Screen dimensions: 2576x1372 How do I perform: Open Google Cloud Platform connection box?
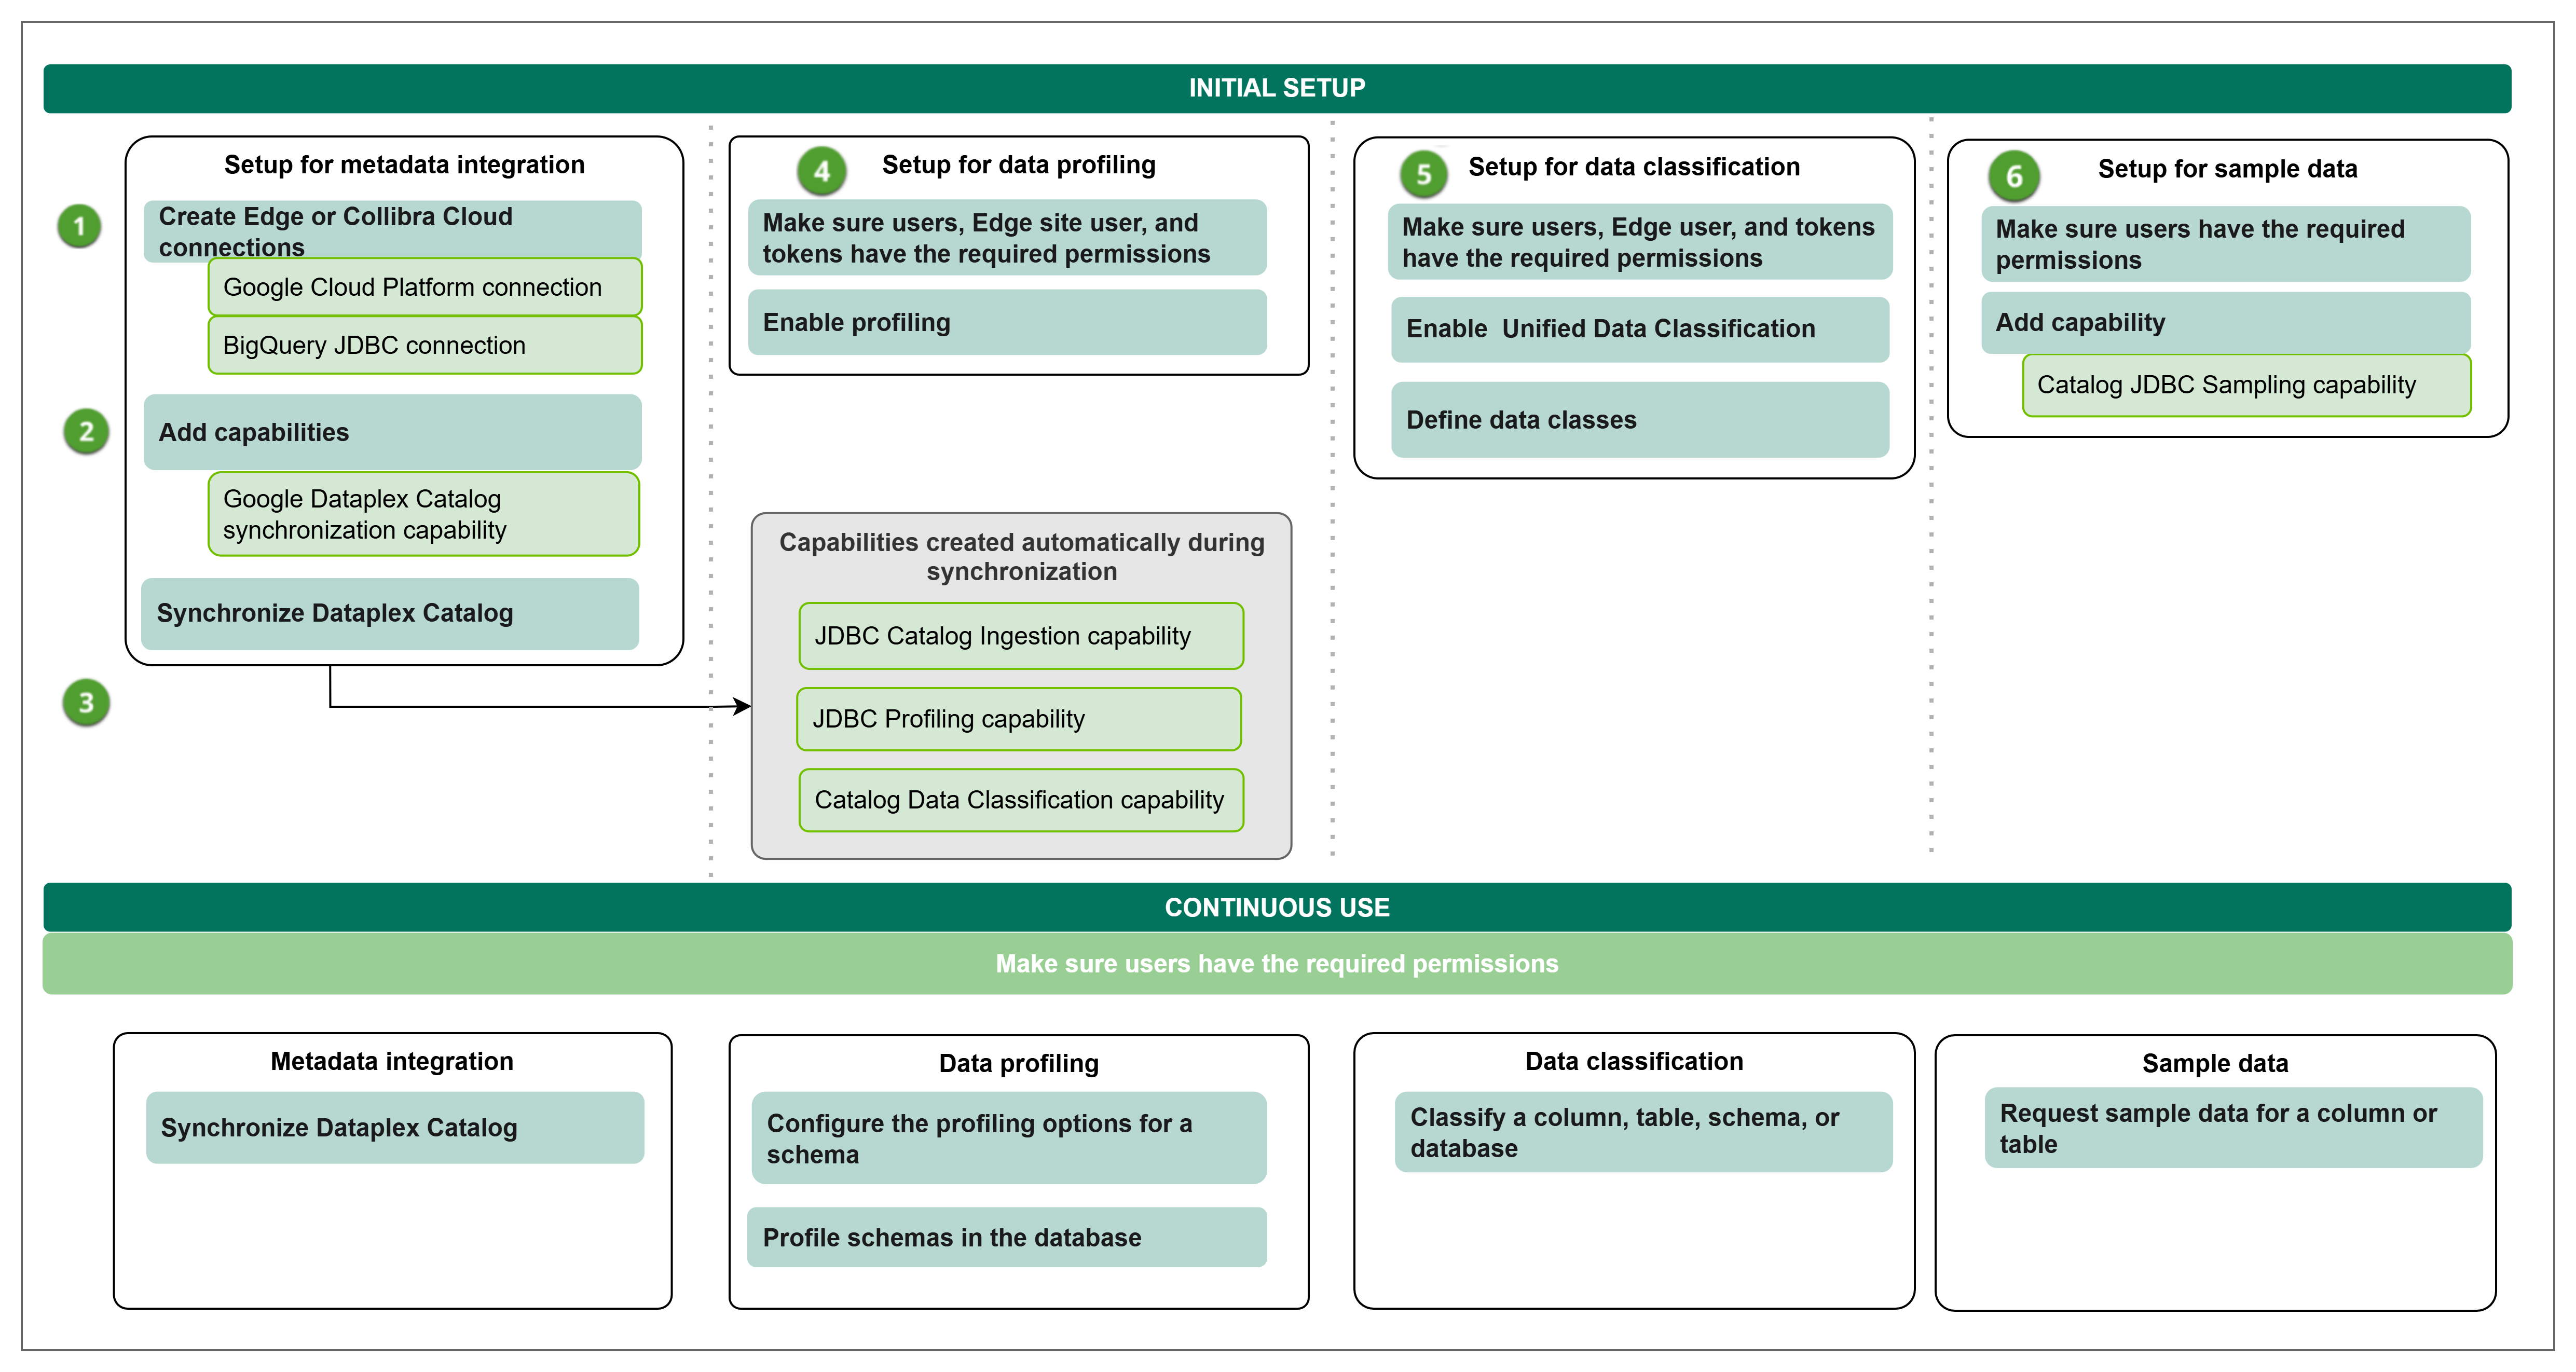click(x=424, y=287)
